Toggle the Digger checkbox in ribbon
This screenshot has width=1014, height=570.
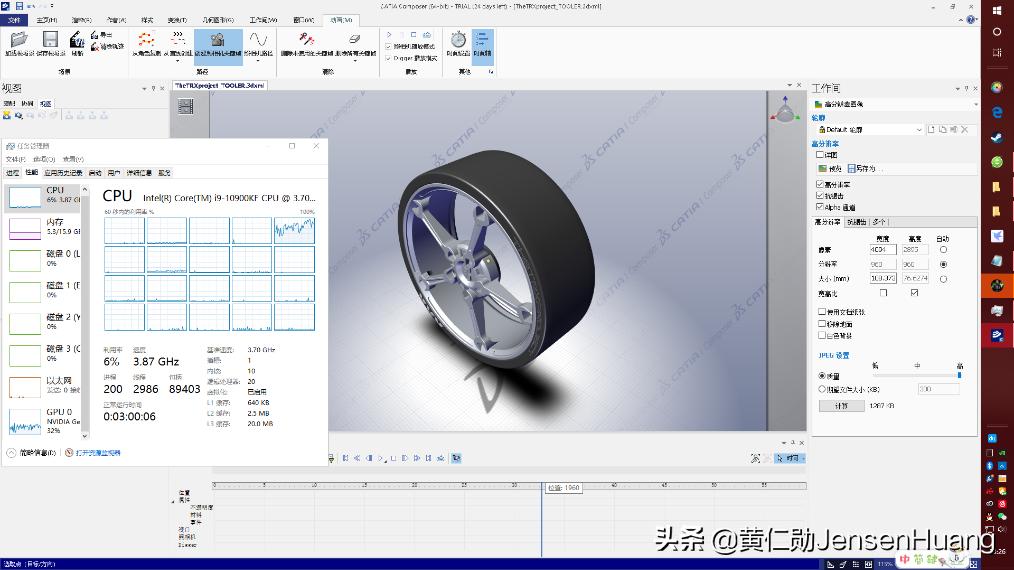(389, 58)
